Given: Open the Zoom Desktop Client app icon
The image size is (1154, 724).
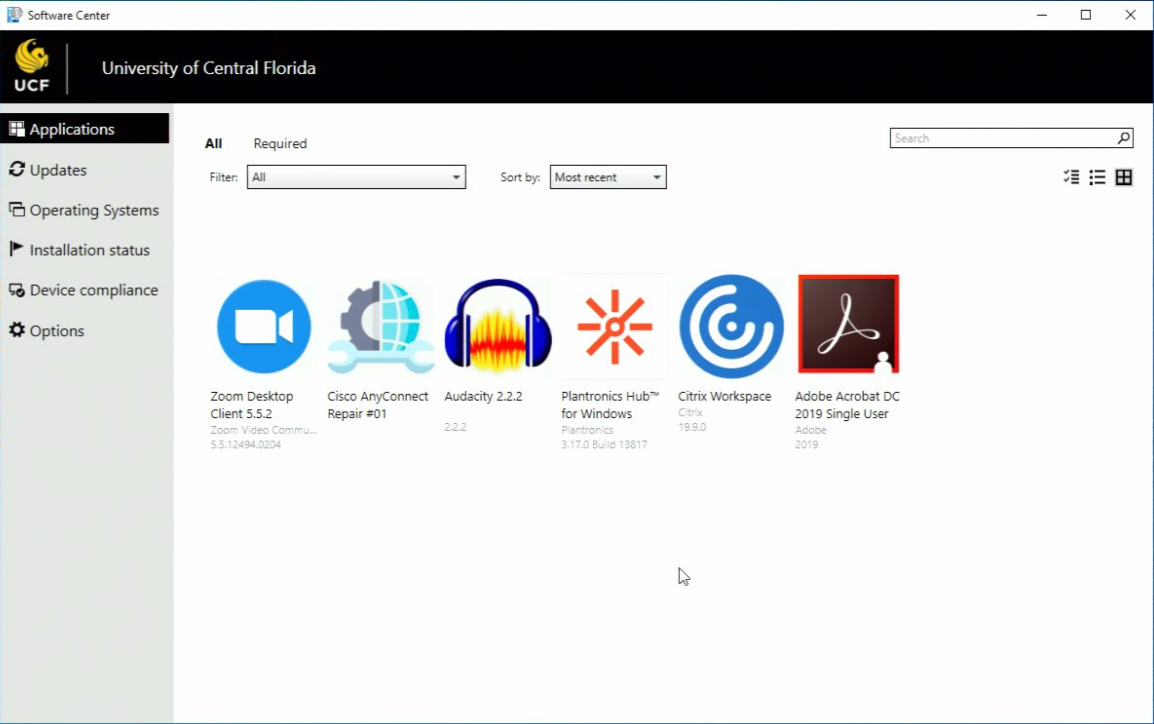Looking at the screenshot, I should (x=263, y=327).
